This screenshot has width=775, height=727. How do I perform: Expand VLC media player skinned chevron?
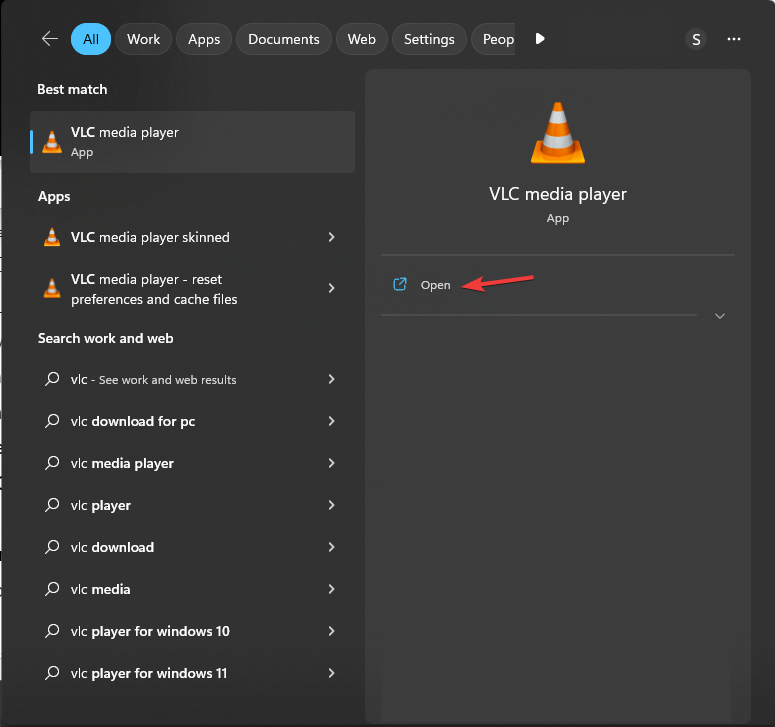331,237
